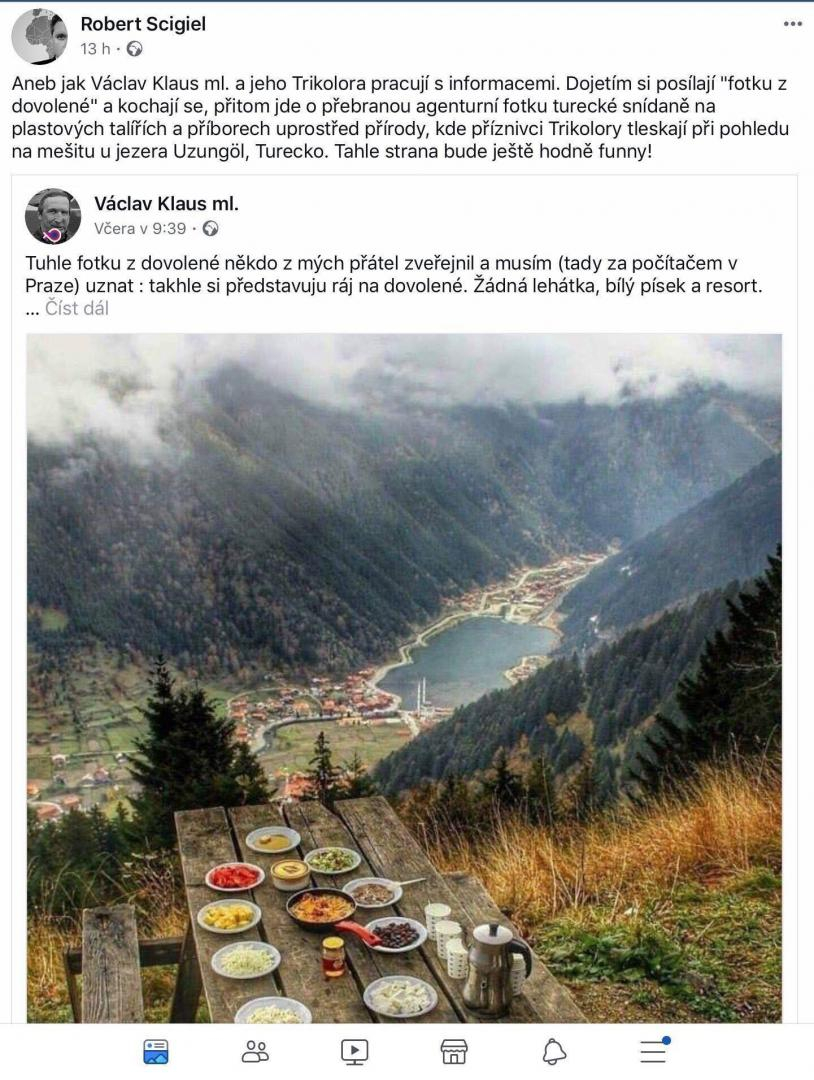Click the Včera v 9:39 timestamp
The width and height of the screenshot is (814, 1080).
point(140,229)
